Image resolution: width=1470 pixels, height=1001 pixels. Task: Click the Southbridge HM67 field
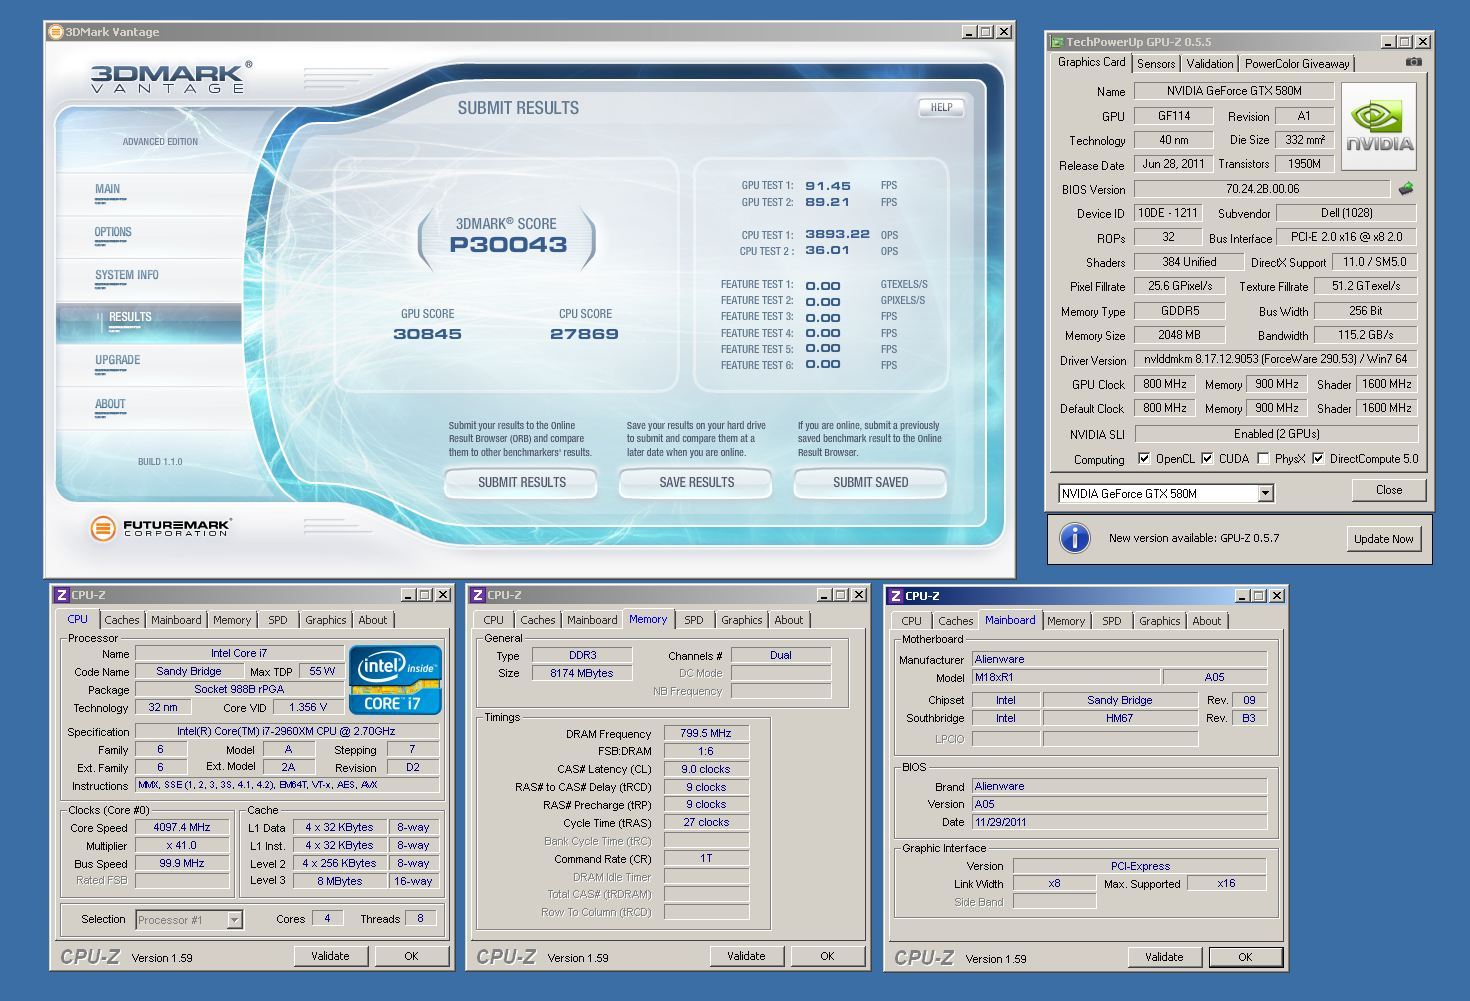[x=1119, y=718]
